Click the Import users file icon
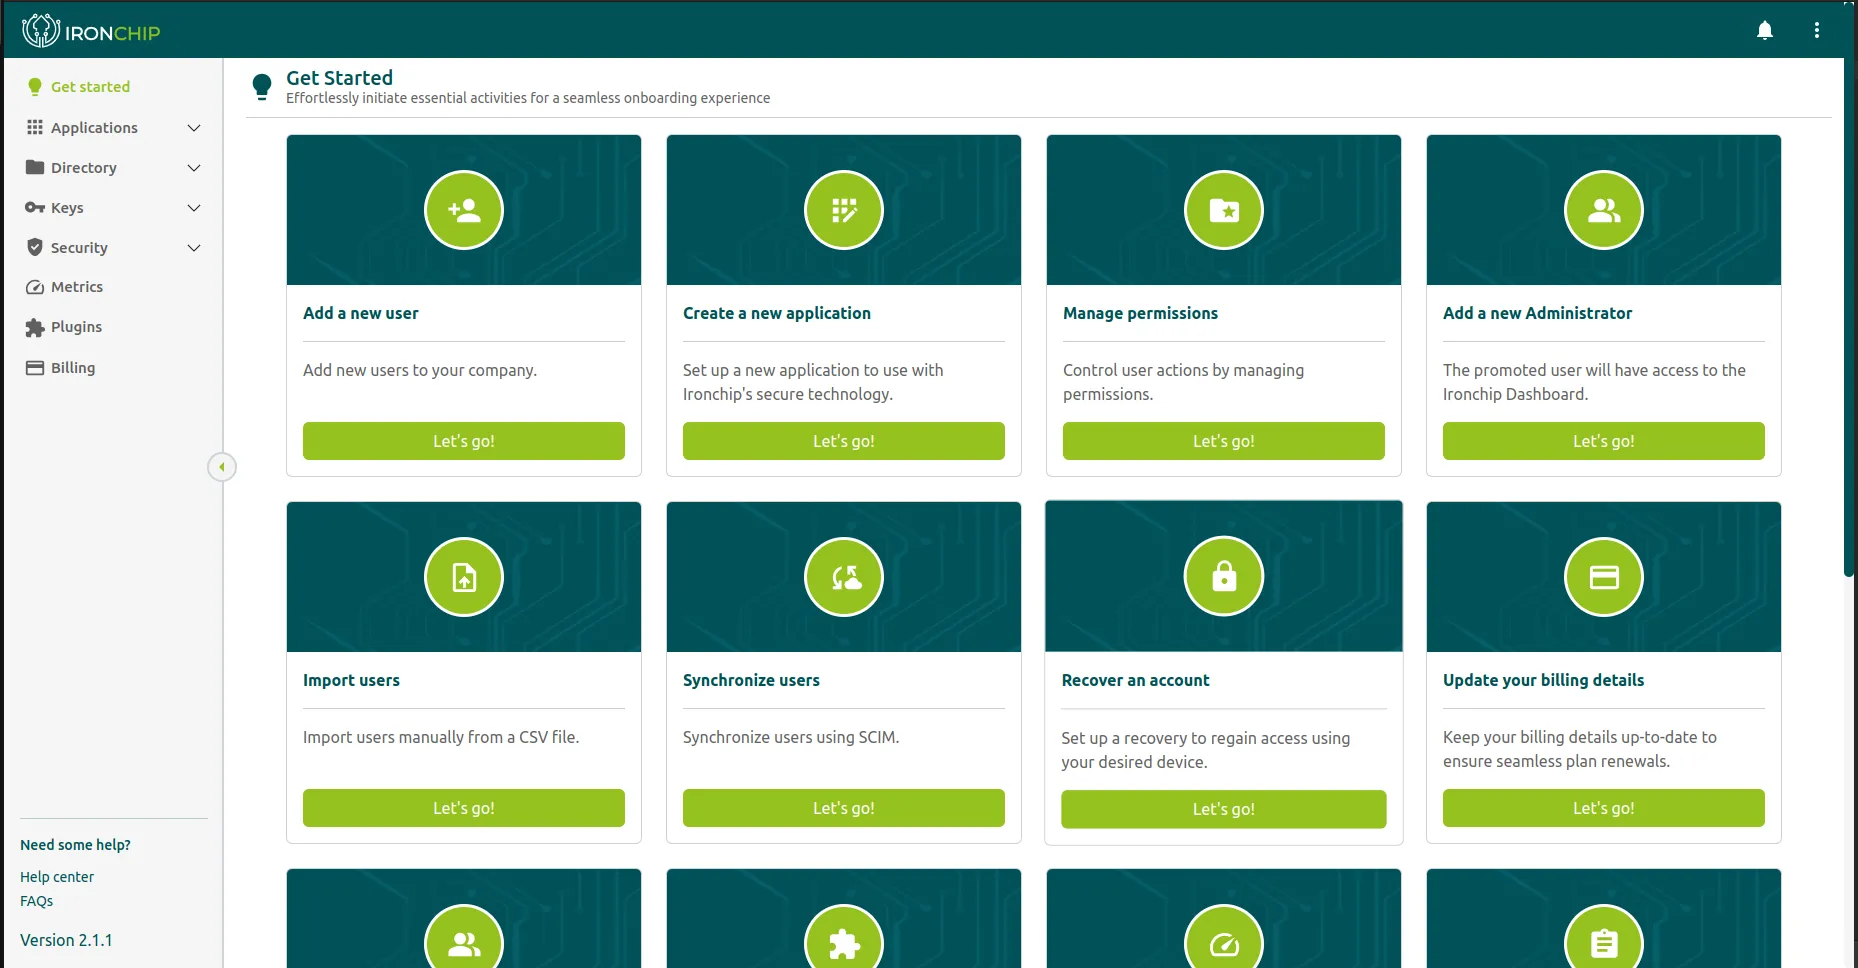The image size is (1858, 968). point(464,577)
